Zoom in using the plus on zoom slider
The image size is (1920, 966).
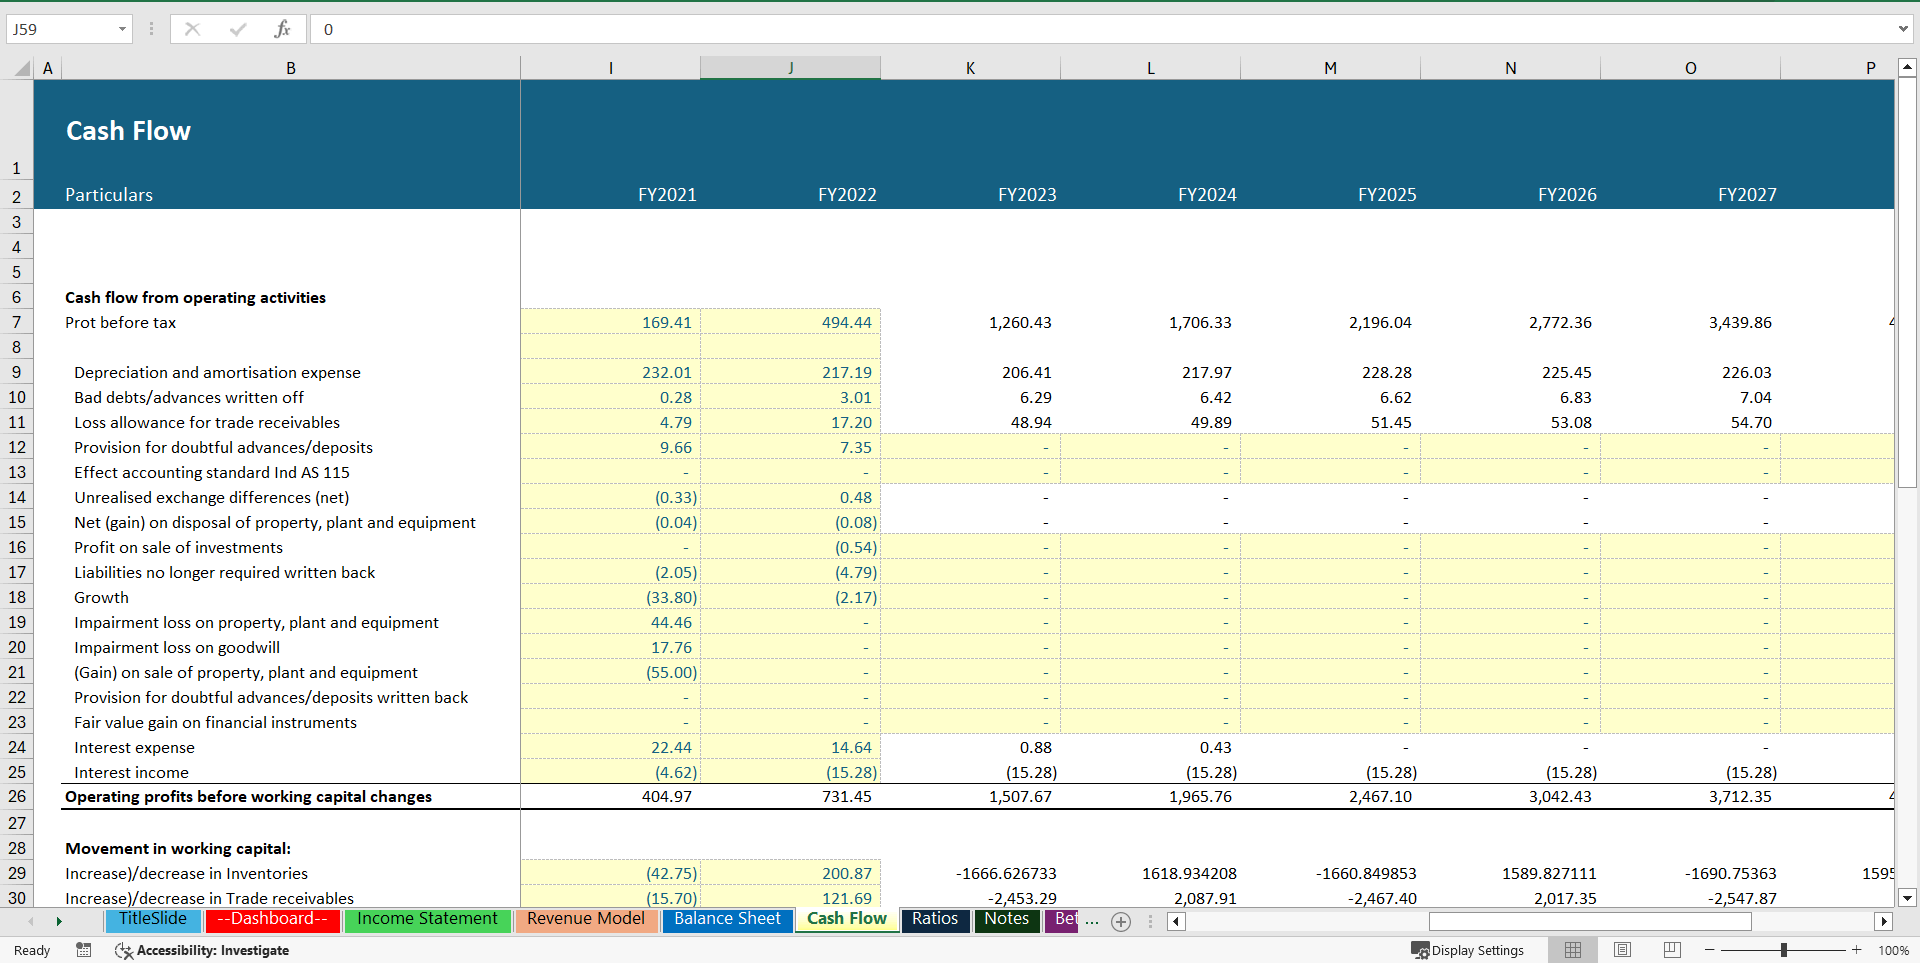1855,950
